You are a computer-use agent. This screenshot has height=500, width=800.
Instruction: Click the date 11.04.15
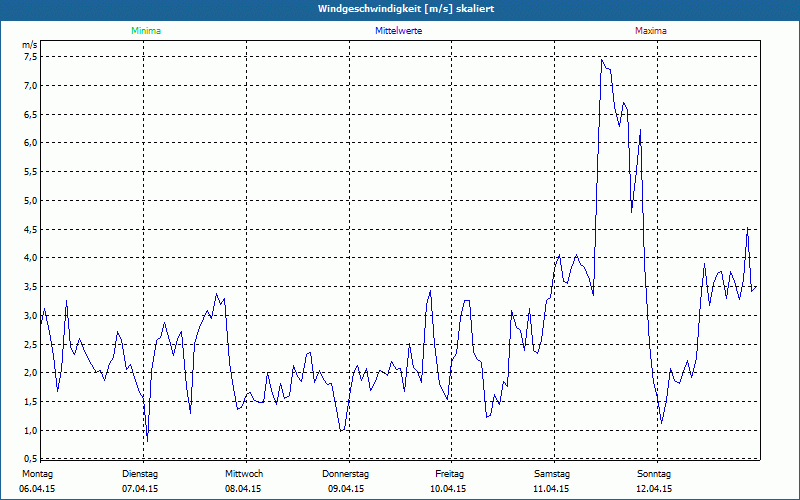point(551,489)
